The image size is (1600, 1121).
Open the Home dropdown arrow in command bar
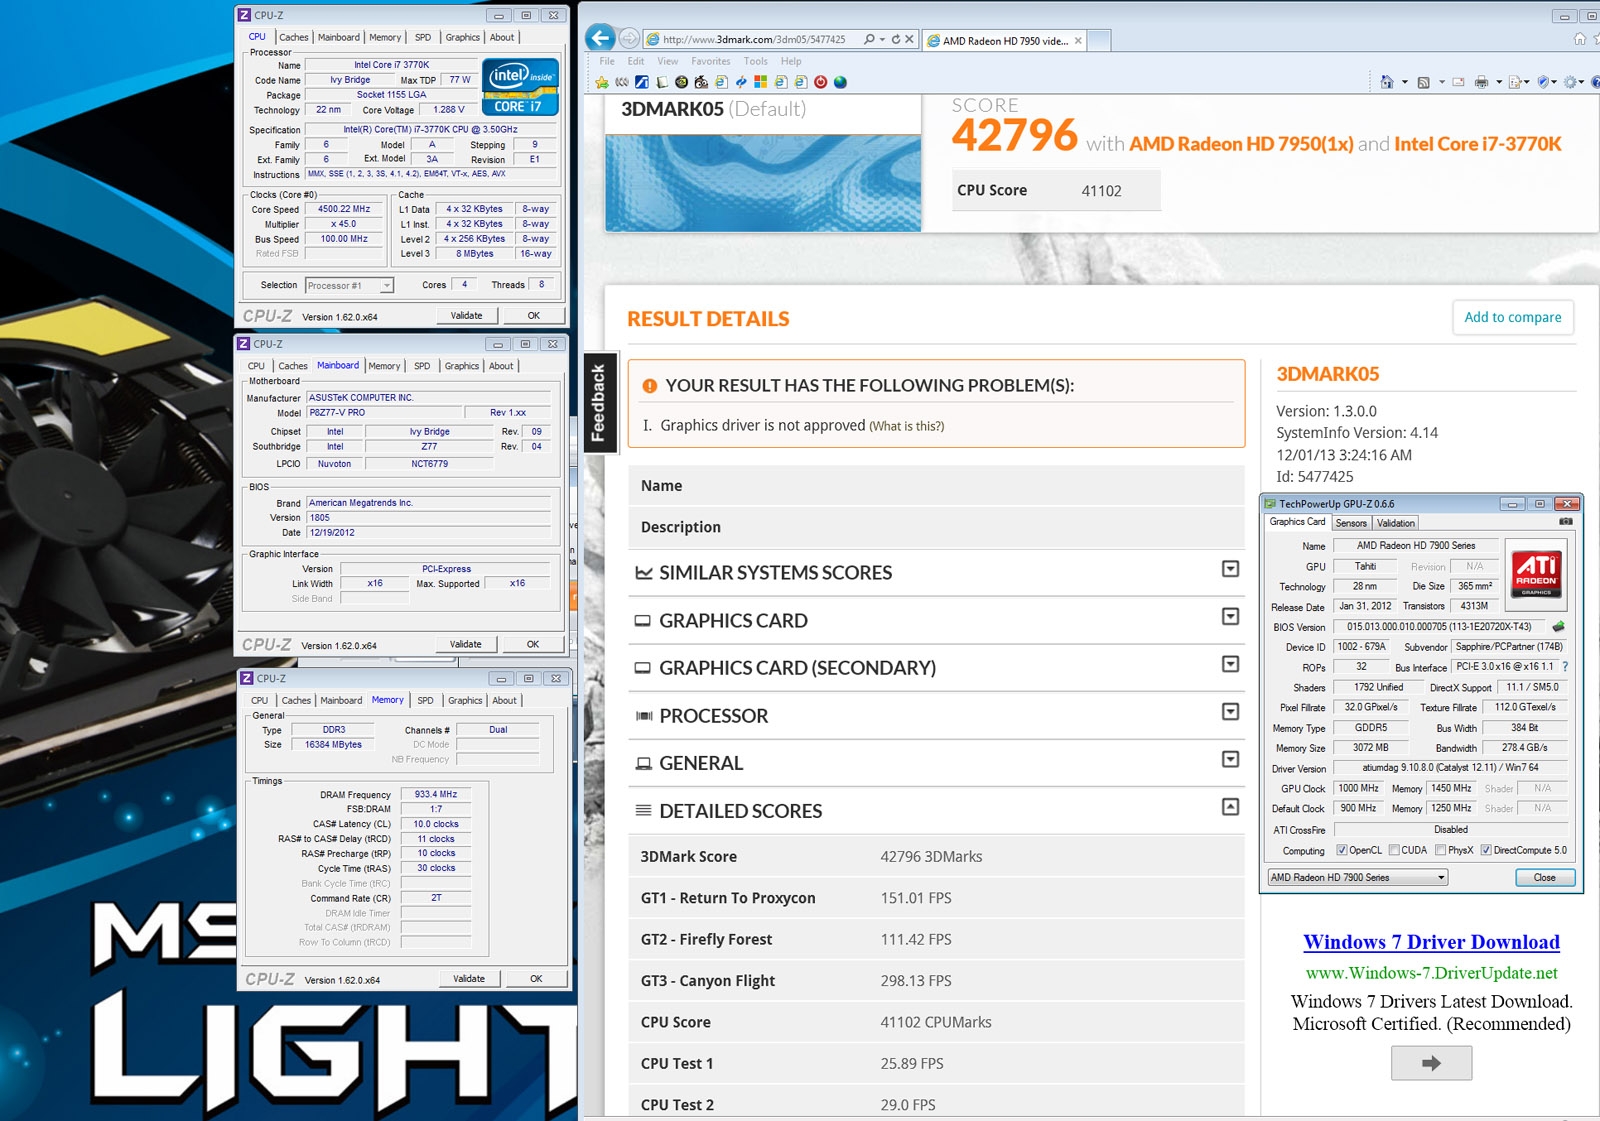(x=1404, y=82)
